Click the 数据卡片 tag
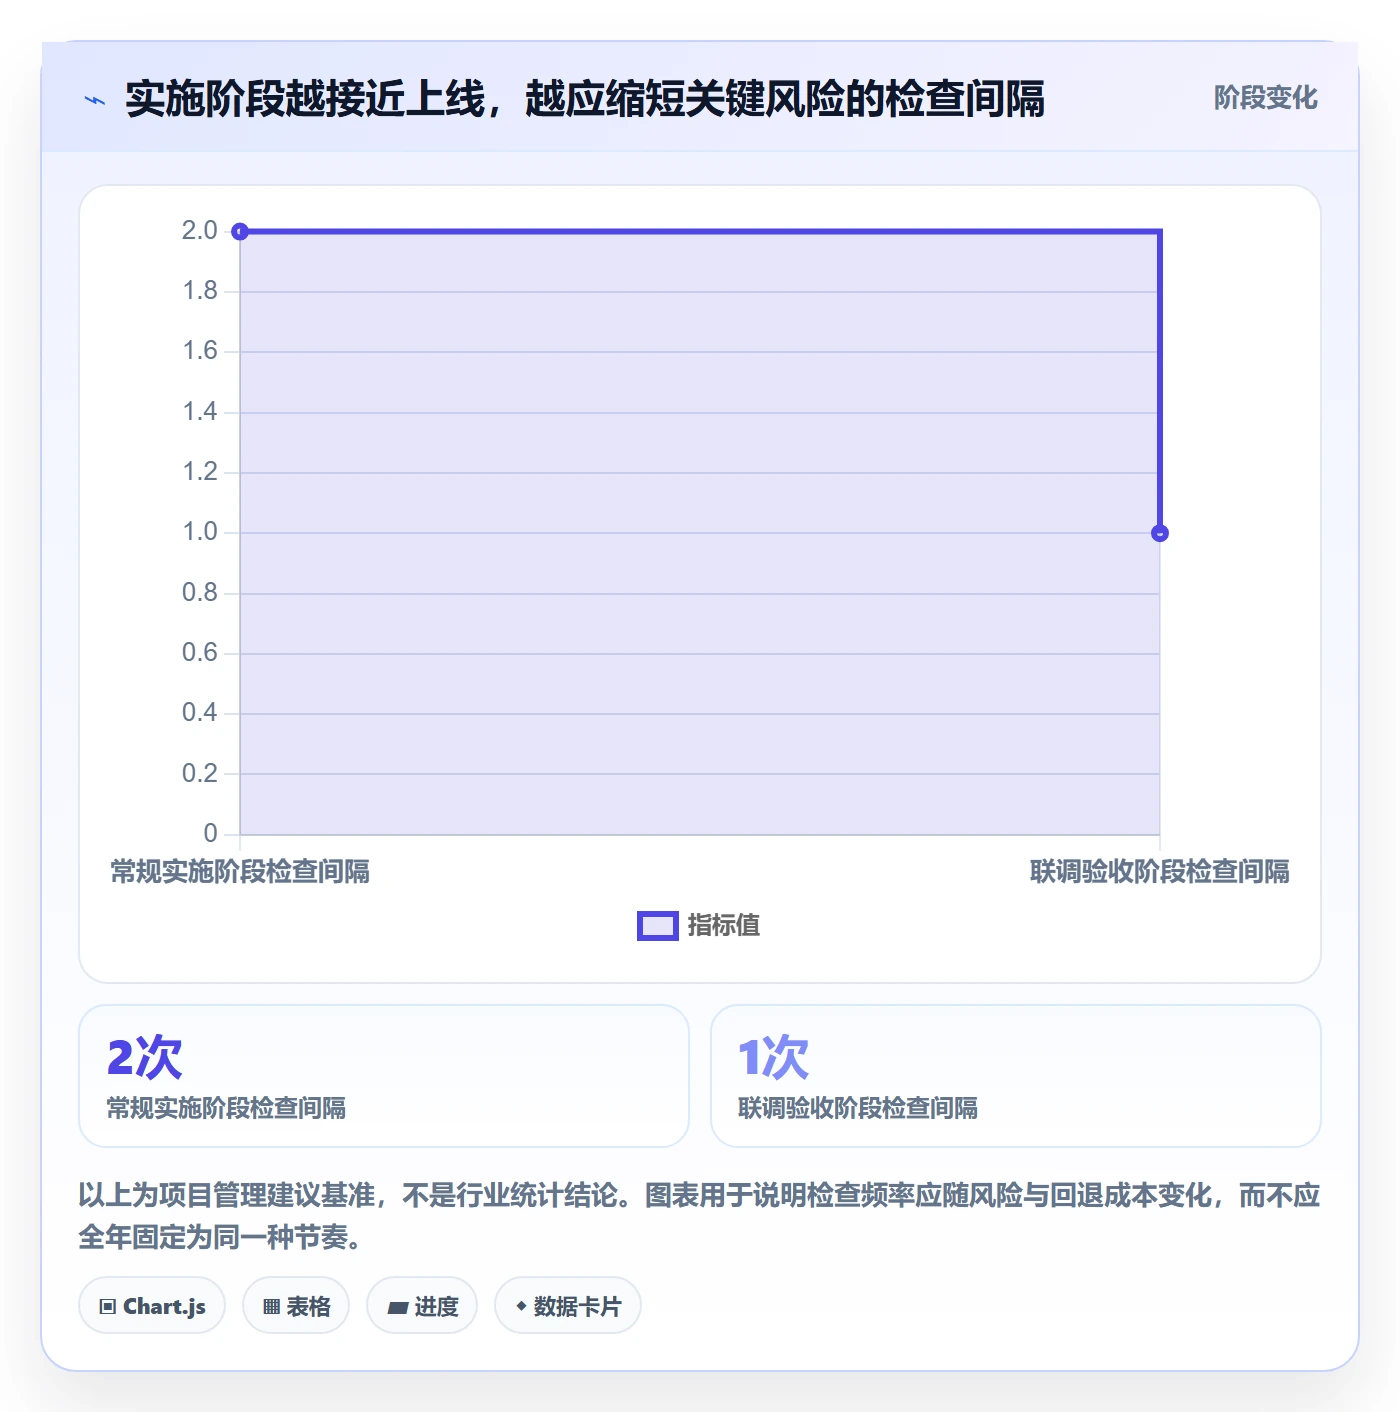1400x1412 pixels. (x=568, y=1306)
